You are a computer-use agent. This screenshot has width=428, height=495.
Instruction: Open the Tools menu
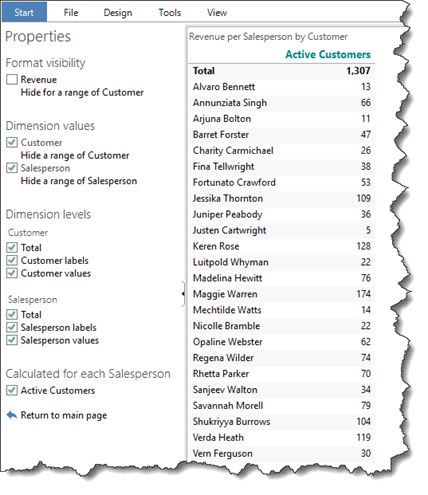[x=170, y=13]
